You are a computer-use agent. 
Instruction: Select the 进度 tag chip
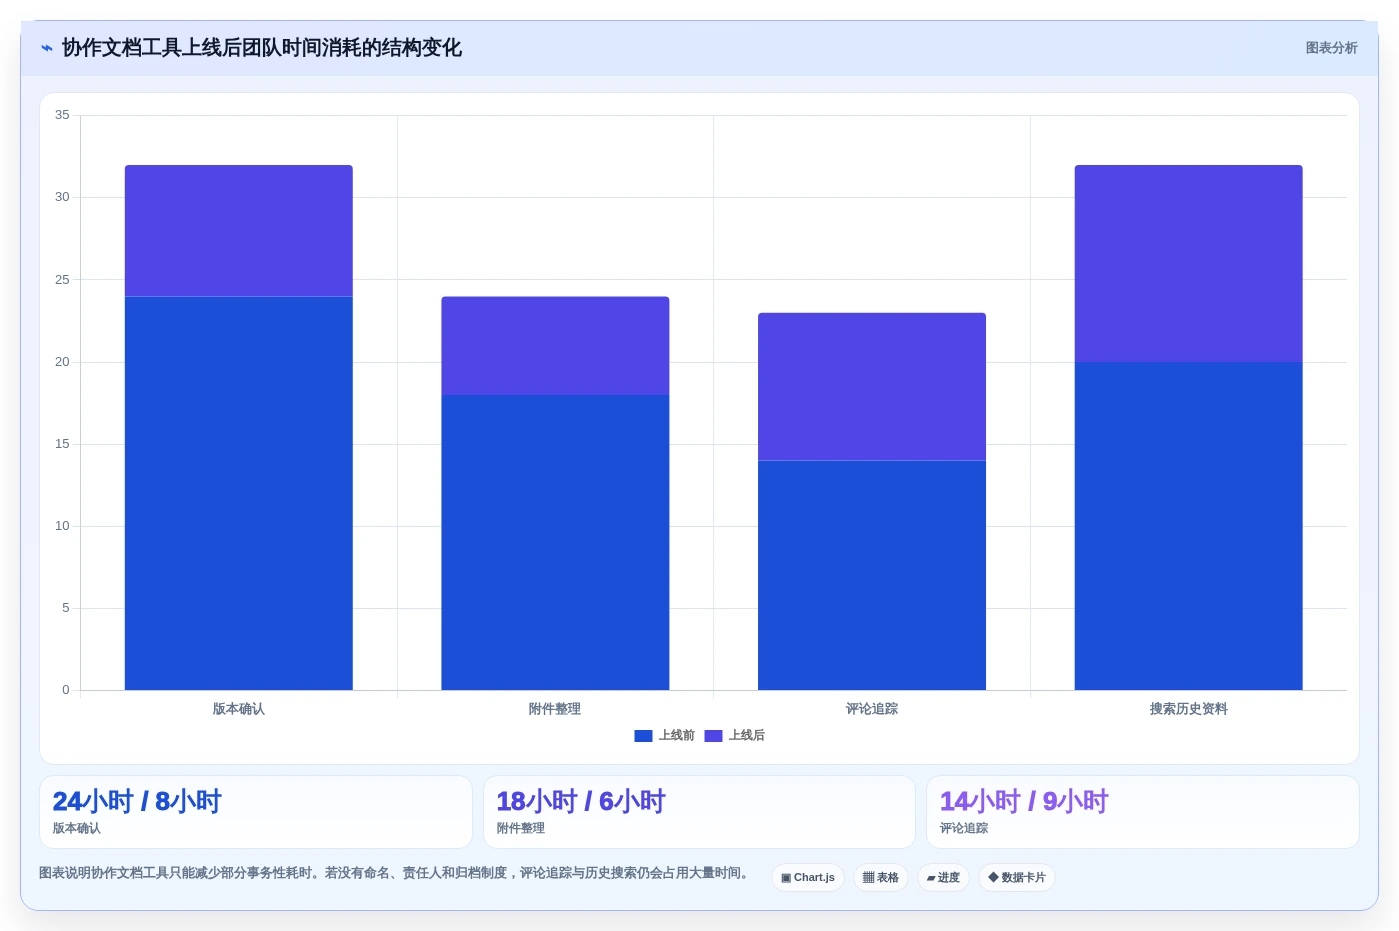[943, 878]
